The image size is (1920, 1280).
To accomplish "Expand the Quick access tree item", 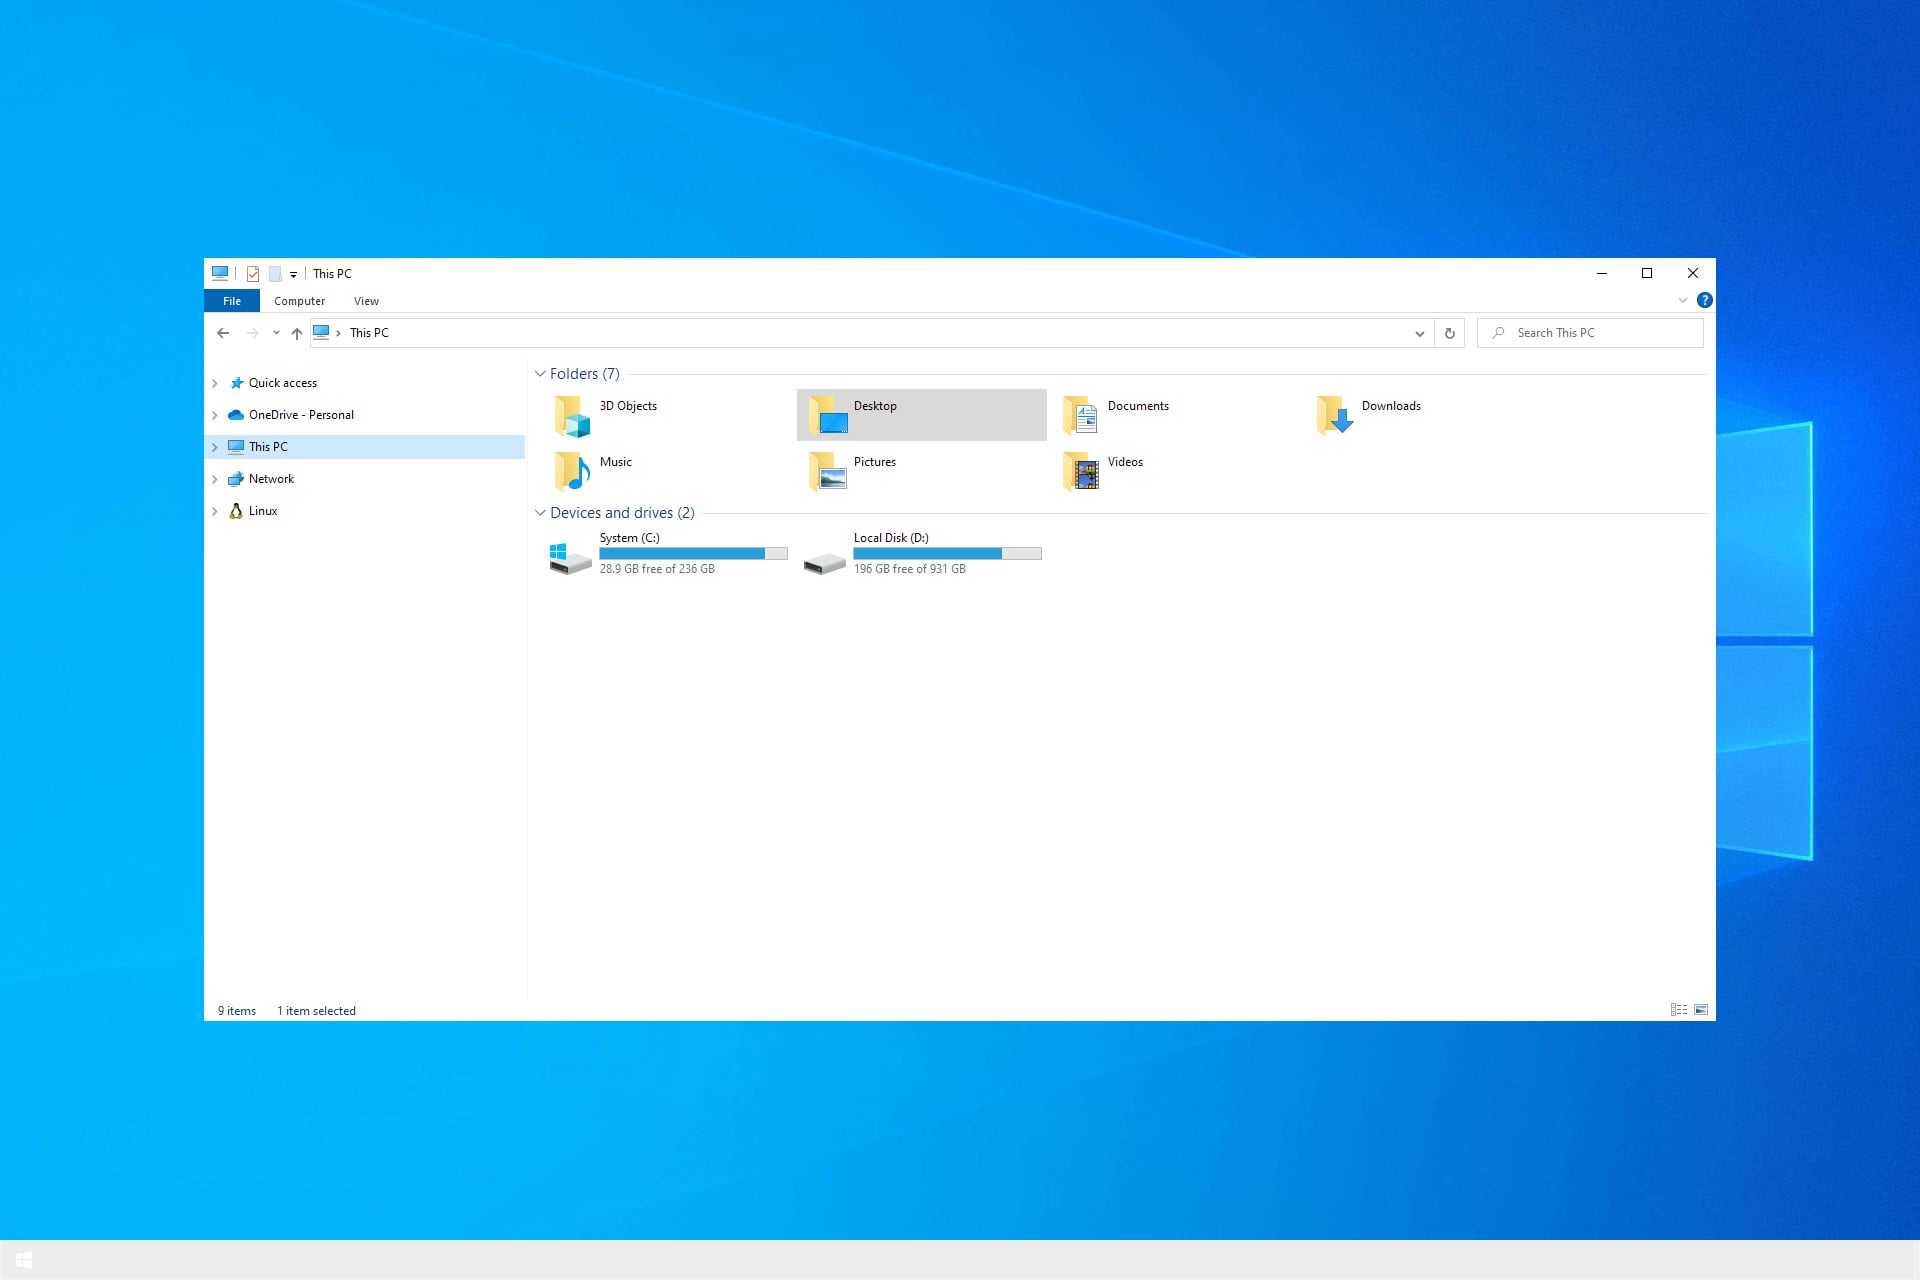I will coord(215,382).
